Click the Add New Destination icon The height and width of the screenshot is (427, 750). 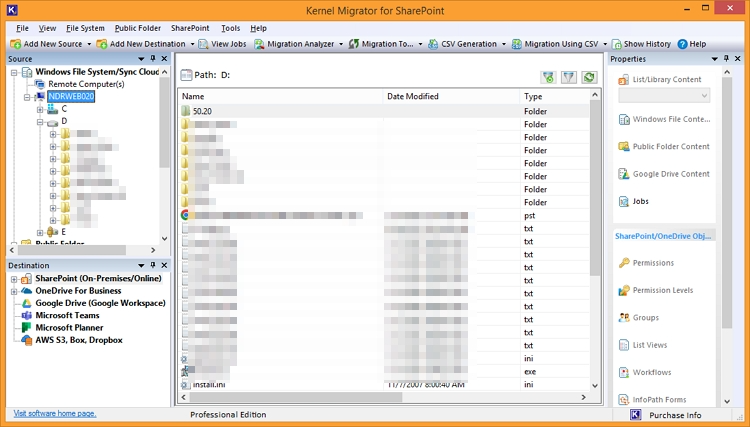(x=102, y=44)
